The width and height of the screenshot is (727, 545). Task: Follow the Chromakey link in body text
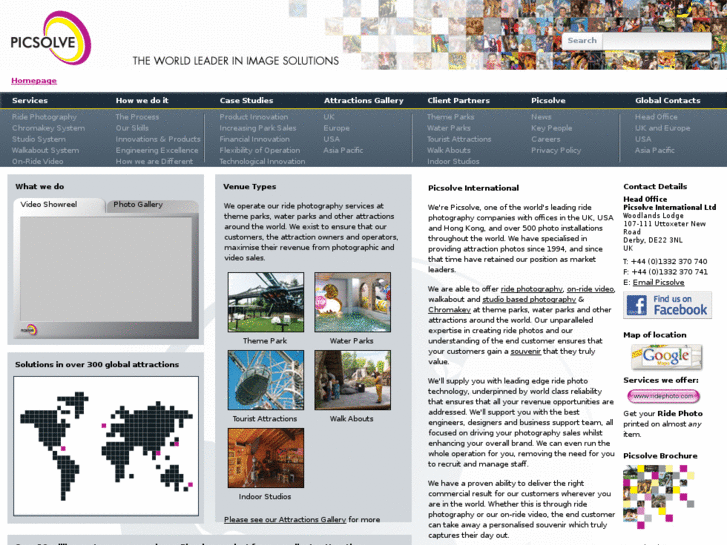(449, 310)
